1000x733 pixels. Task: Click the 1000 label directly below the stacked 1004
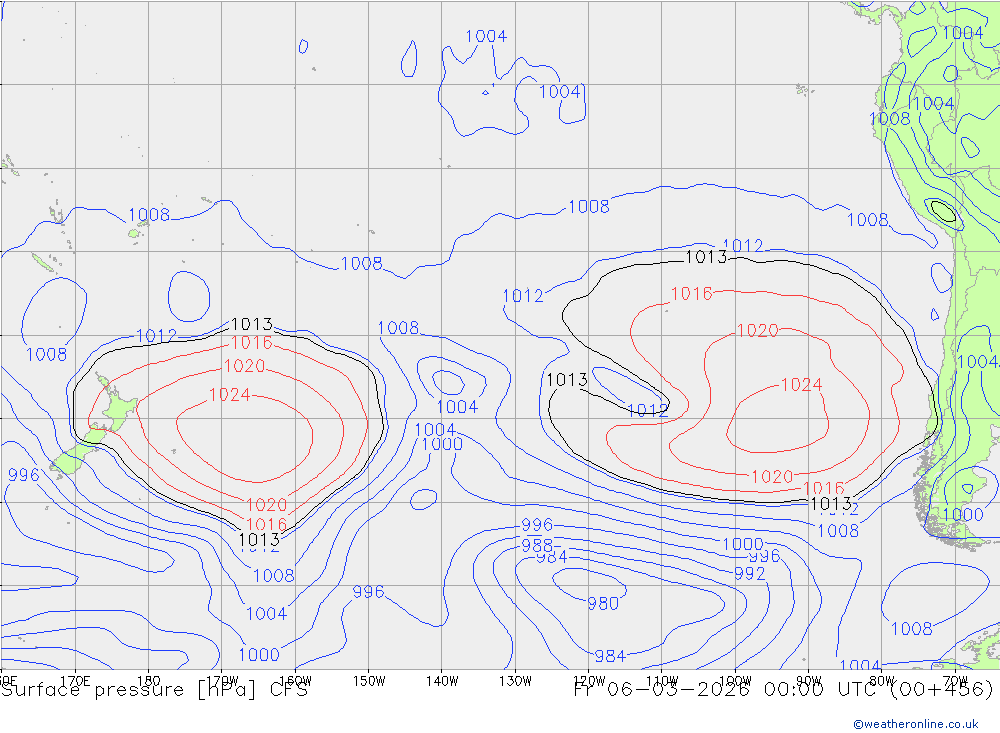442,444
